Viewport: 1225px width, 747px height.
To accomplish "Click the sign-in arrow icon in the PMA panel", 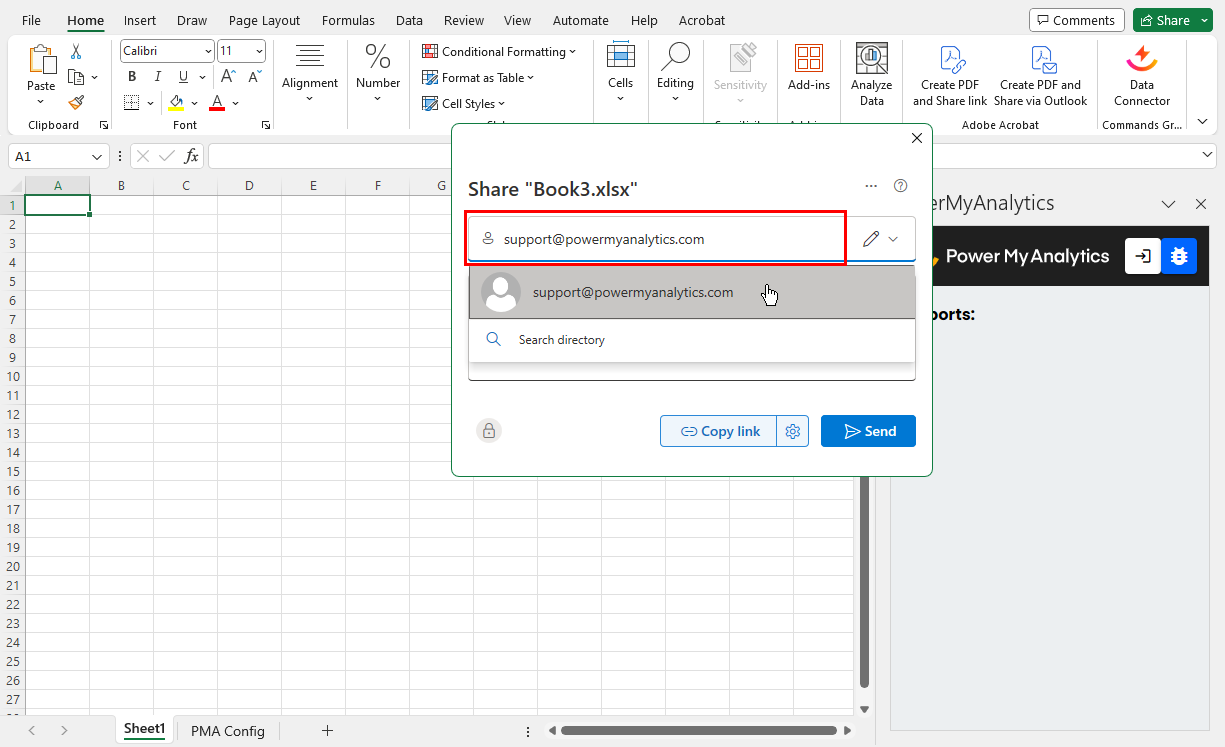I will 1142,256.
